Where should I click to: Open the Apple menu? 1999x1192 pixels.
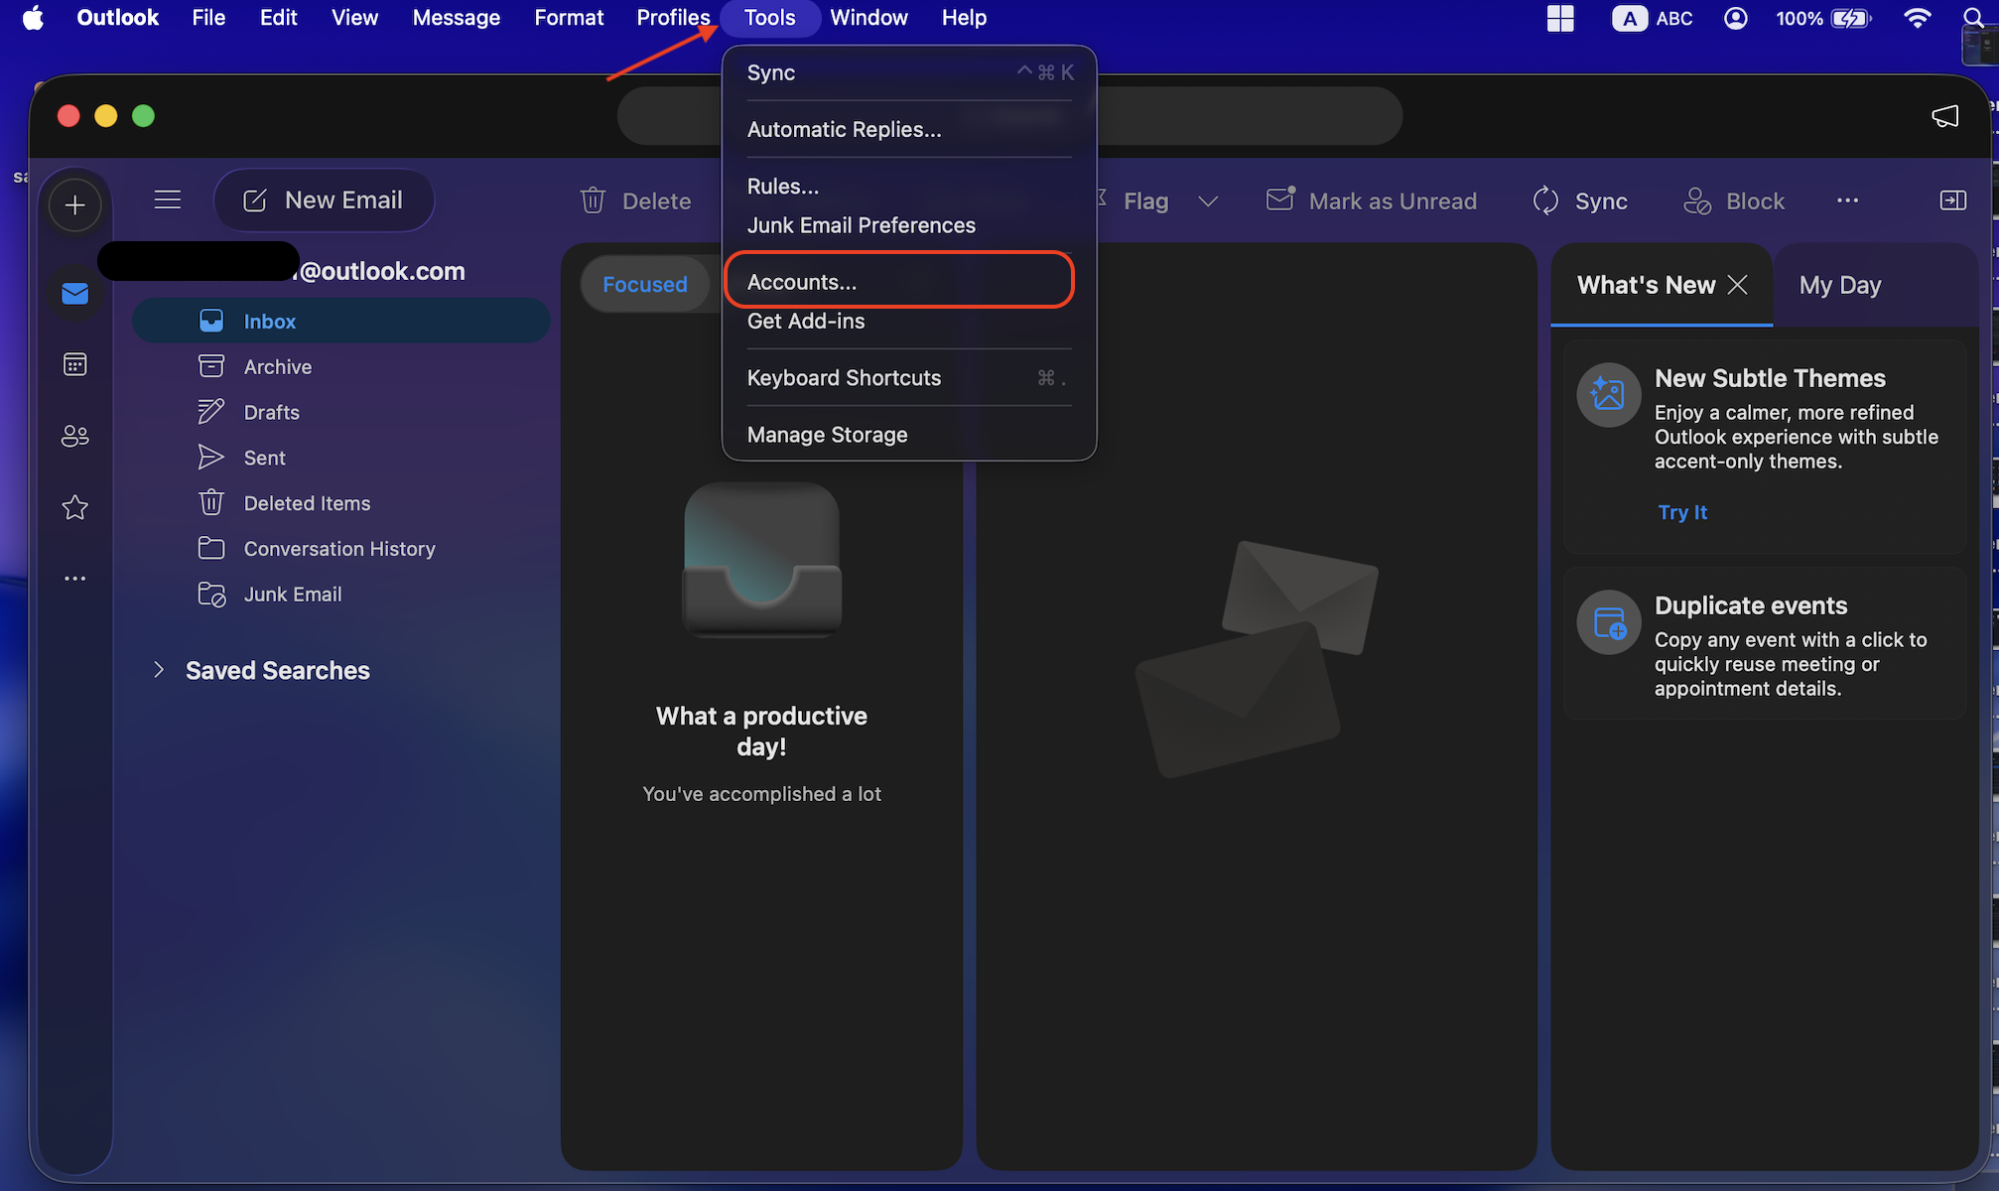click(32, 17)
